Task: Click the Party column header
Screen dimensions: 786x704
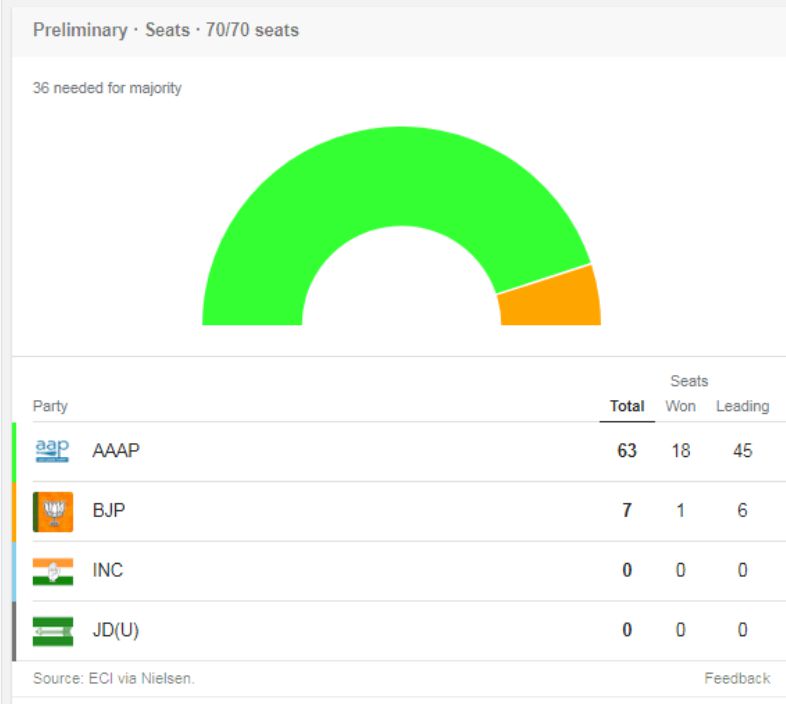Action: click(x=50, y=406)
